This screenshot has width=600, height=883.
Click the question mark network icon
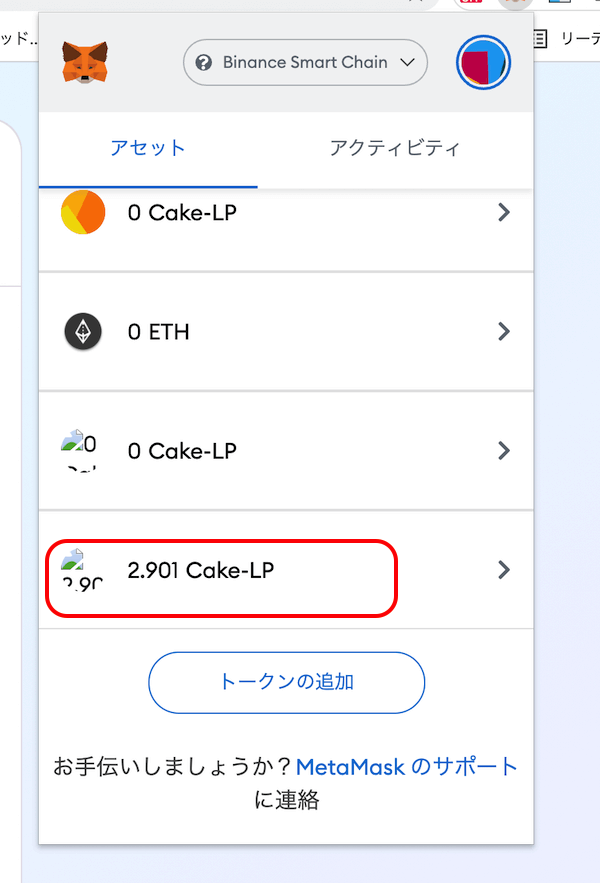(x=203, y=62)
